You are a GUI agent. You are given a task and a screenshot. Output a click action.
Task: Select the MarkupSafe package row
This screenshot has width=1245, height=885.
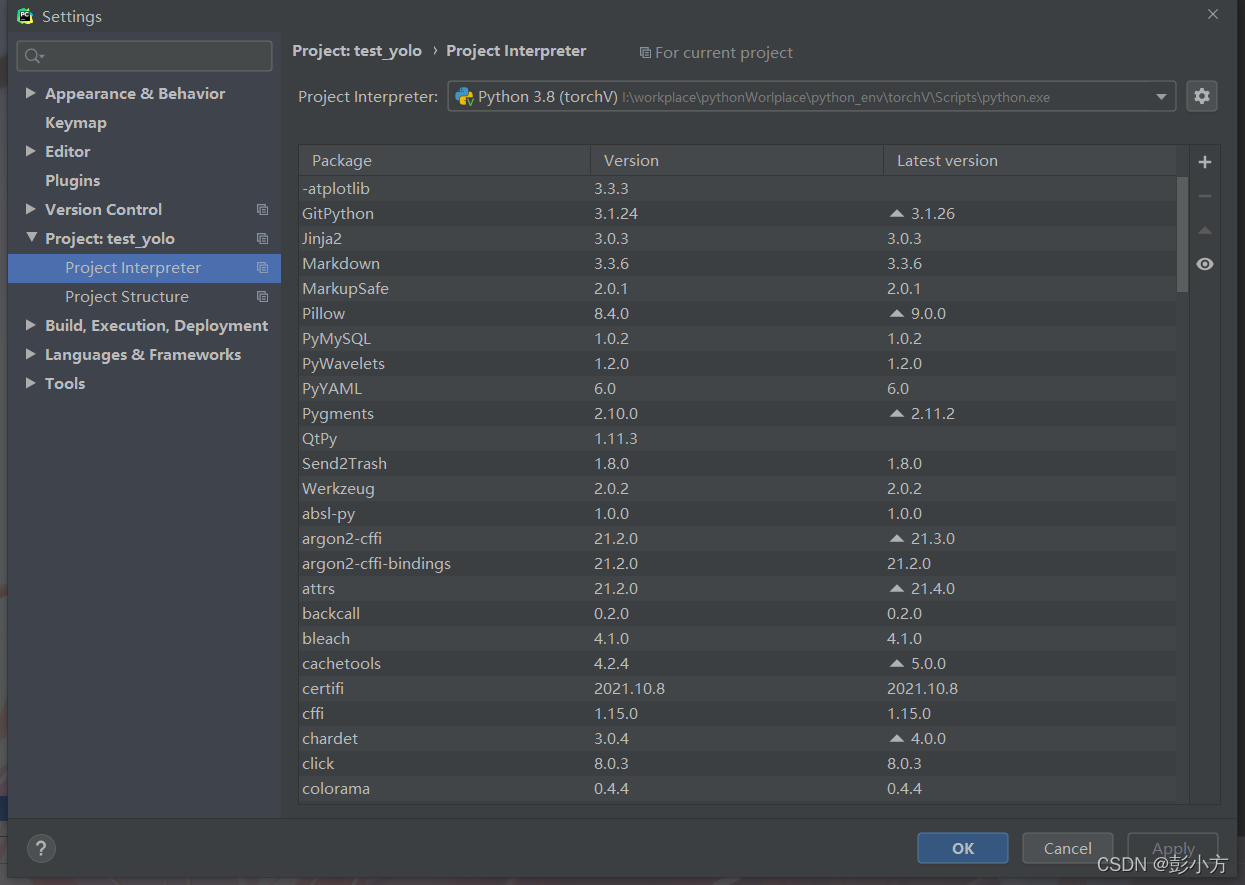[x=738, y=289]
